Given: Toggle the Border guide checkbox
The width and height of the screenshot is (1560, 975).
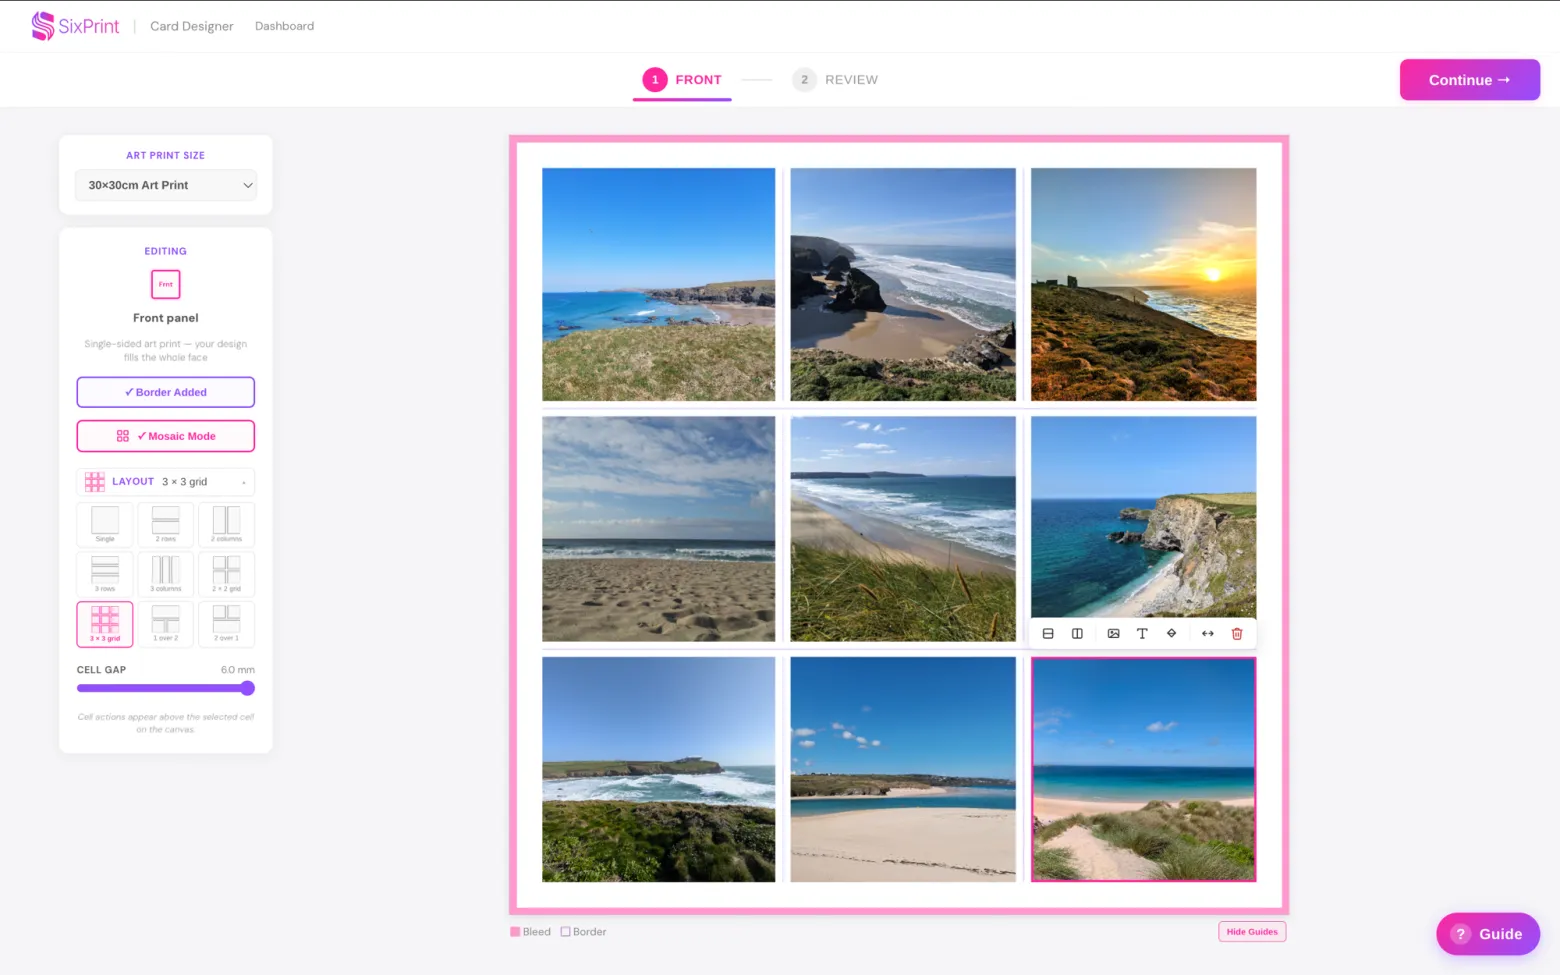Looking at the screenshot, I should coord(566,932).
